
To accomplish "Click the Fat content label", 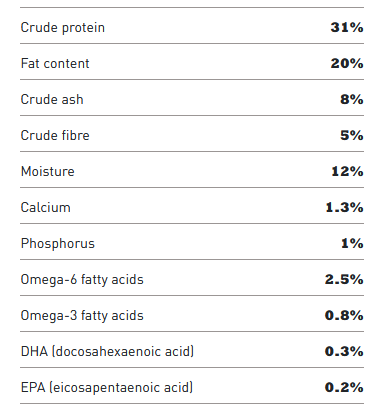I will pyautogui.click(x=55, y=63).
